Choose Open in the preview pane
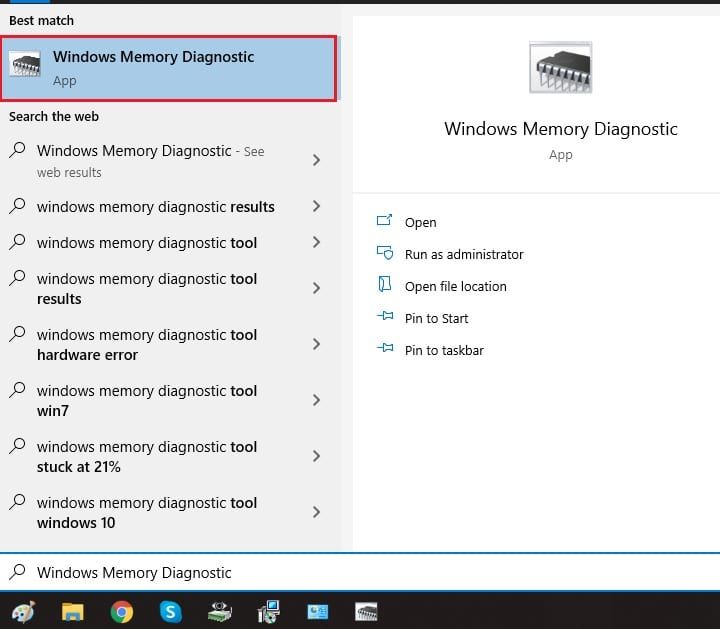Image resolution: width=720 pixels, height=629 pixels. tap(420, 223)
